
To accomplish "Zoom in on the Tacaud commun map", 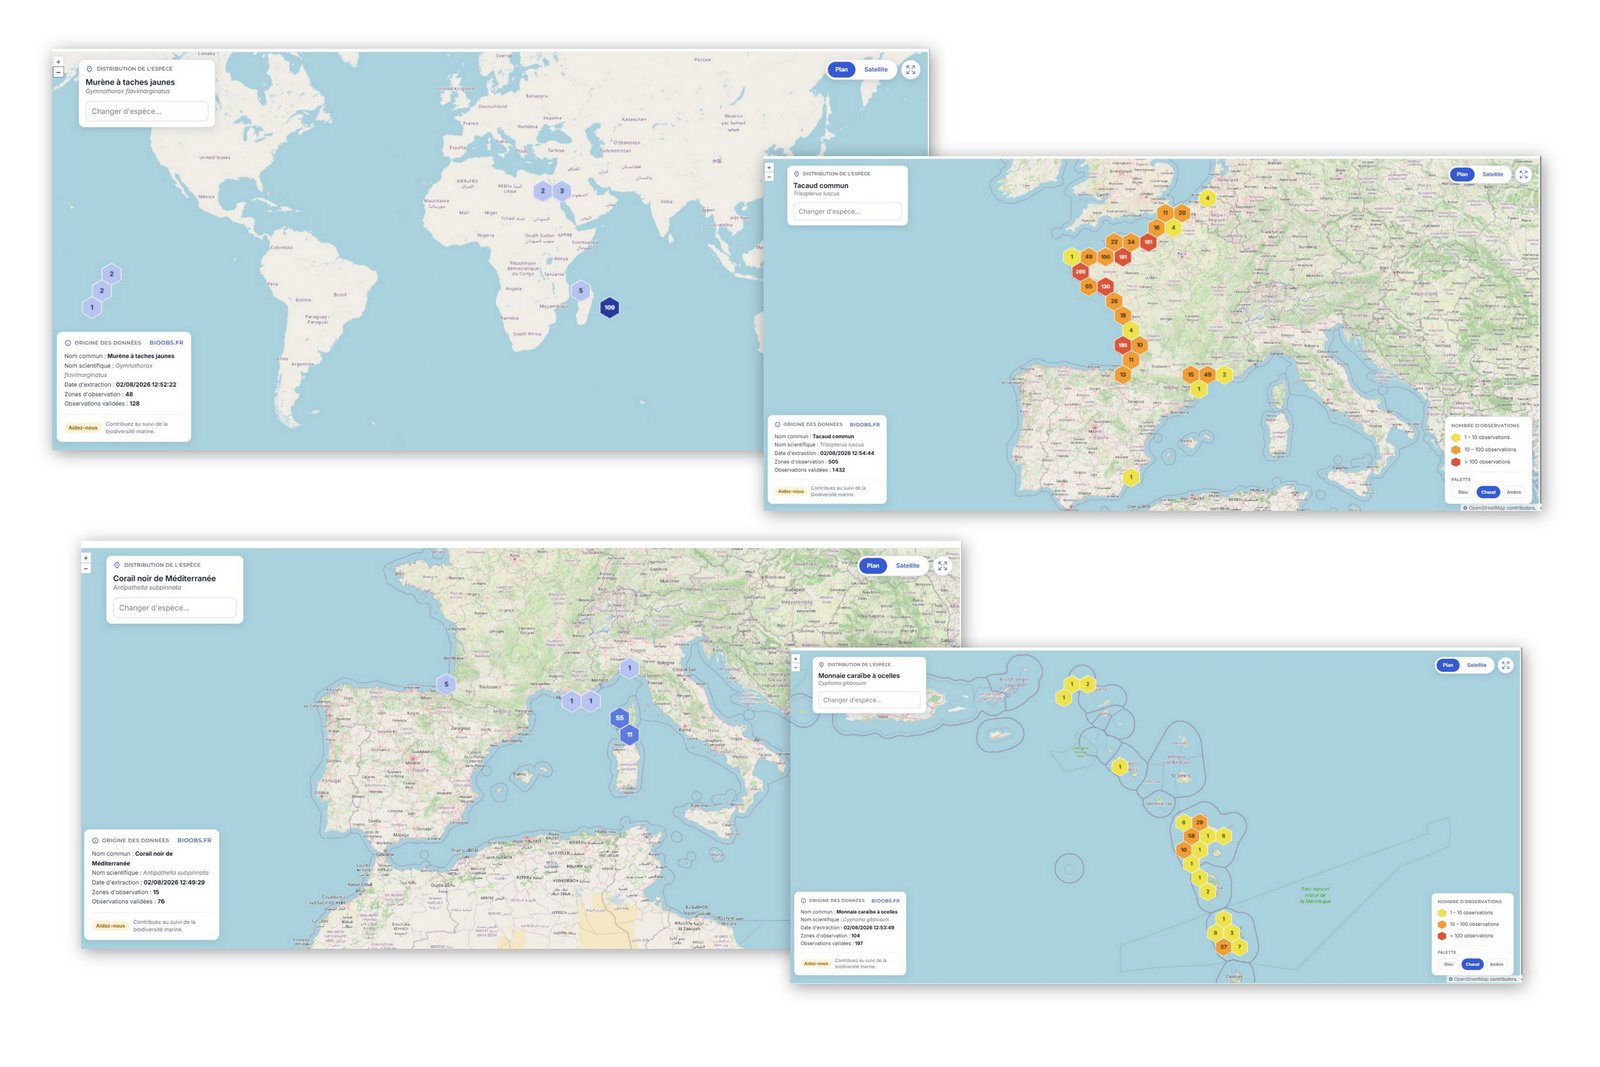I will (x=769, y=167).
